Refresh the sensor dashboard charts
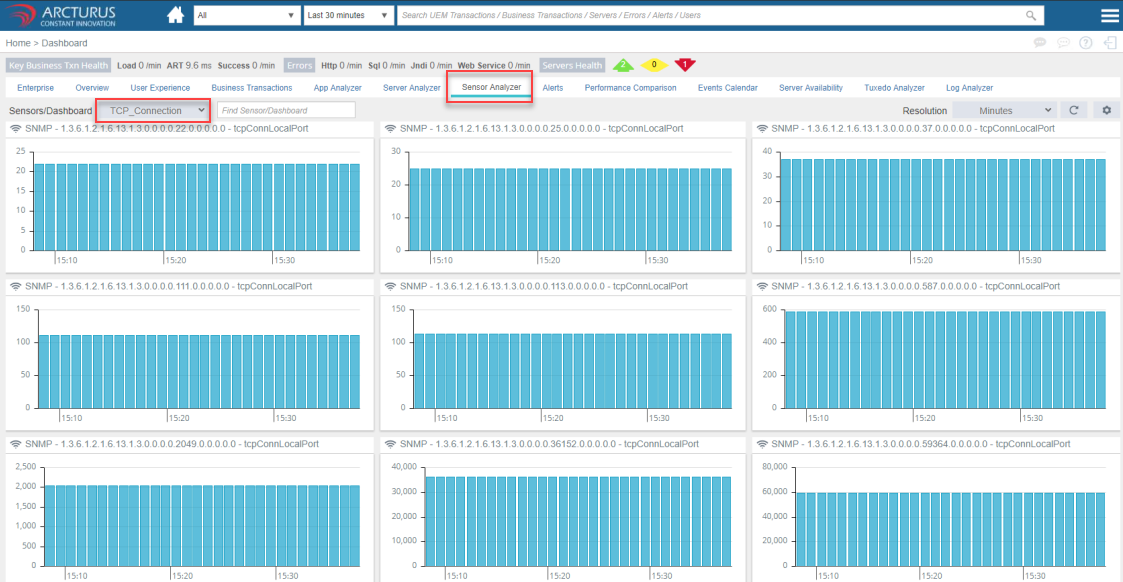Screen dimensions: 1123x582 click(x=1073, y=110)
